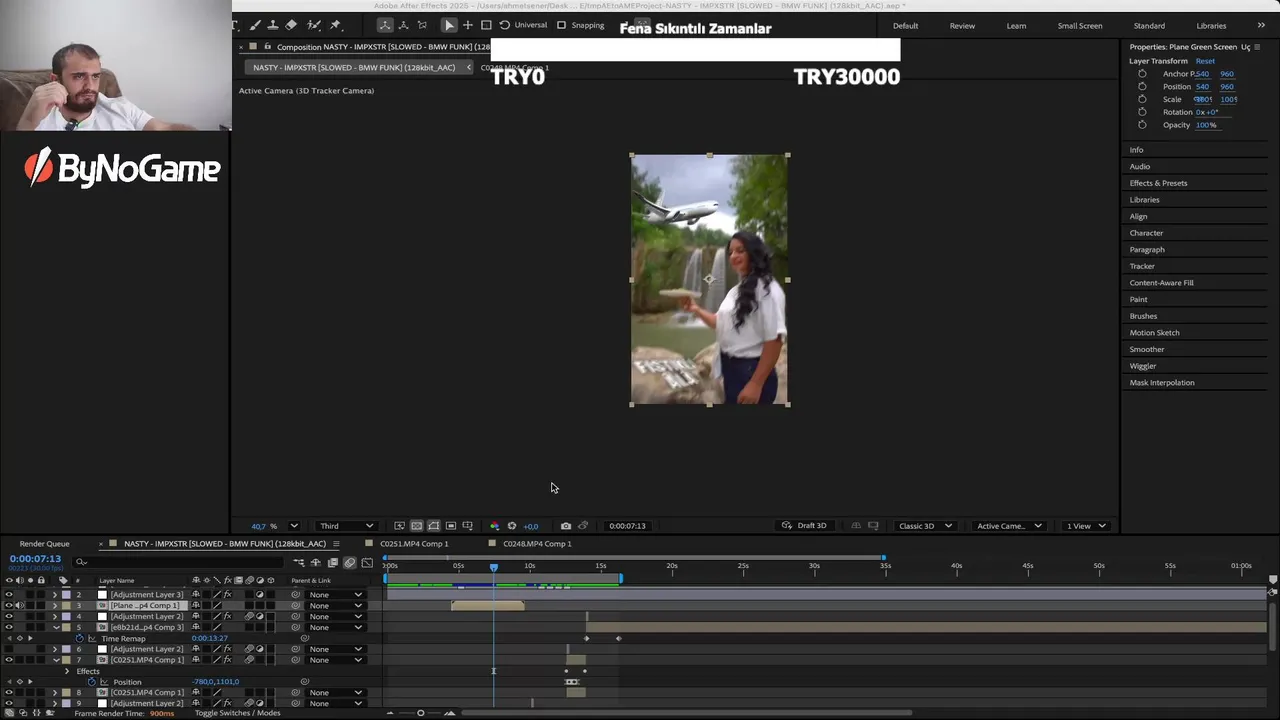Mute audio of layer 3 Plane Comp 1
The width and height of the screenshot is (1280, 720).
pos(19,605)
